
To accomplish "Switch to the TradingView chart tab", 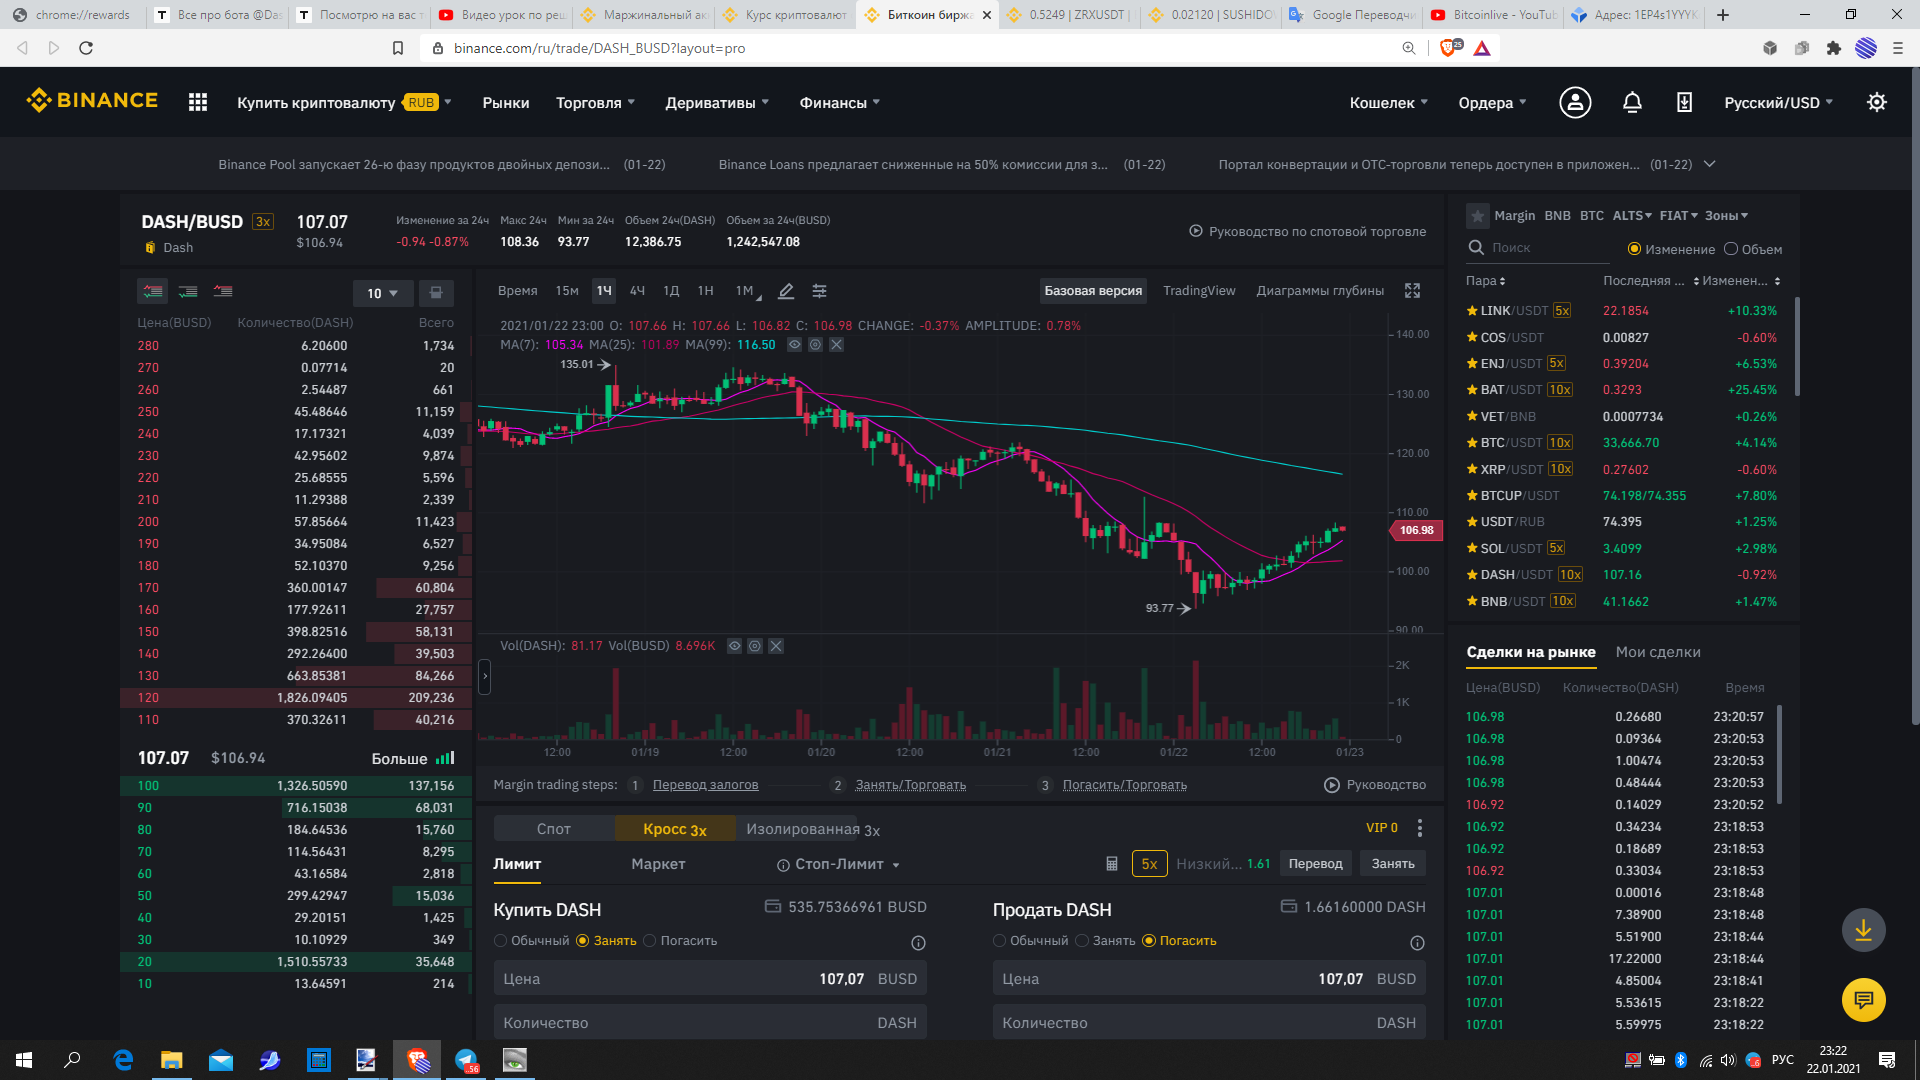I will coord(1198,291).
